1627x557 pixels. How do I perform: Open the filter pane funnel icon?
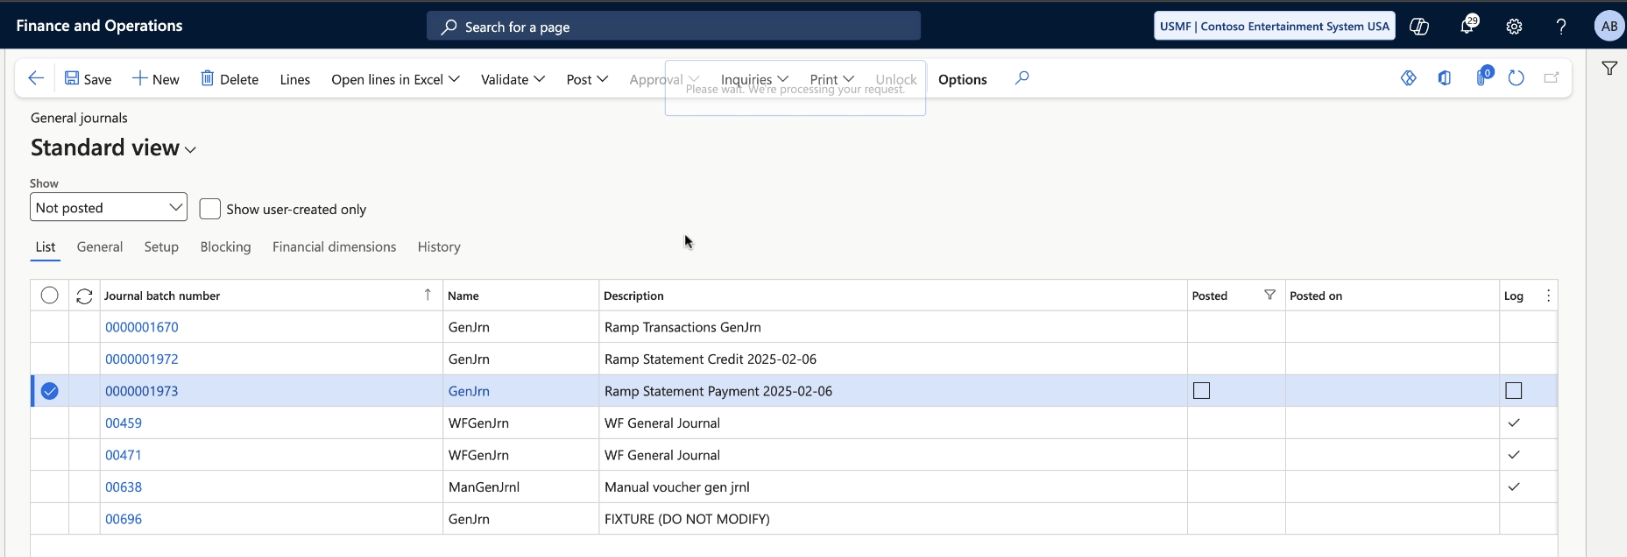tap(1609, 69)
